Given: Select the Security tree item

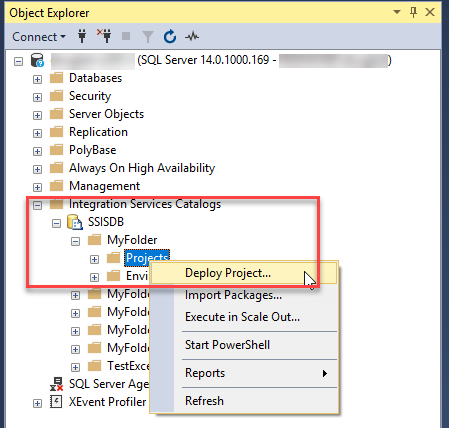Looking at the screenshot, I should point(90,96).
